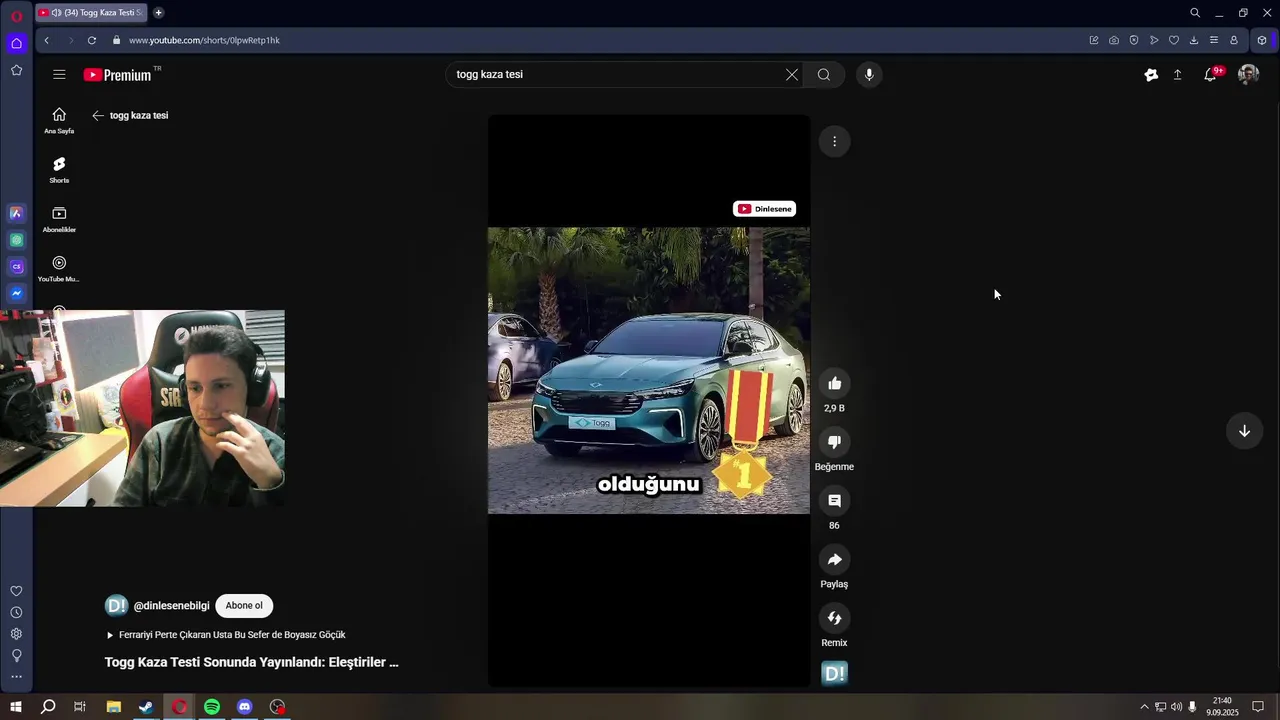This screenshot has width=1280, height=720.
Task: Open a new browser tab
Action: (x=158, y=13)
